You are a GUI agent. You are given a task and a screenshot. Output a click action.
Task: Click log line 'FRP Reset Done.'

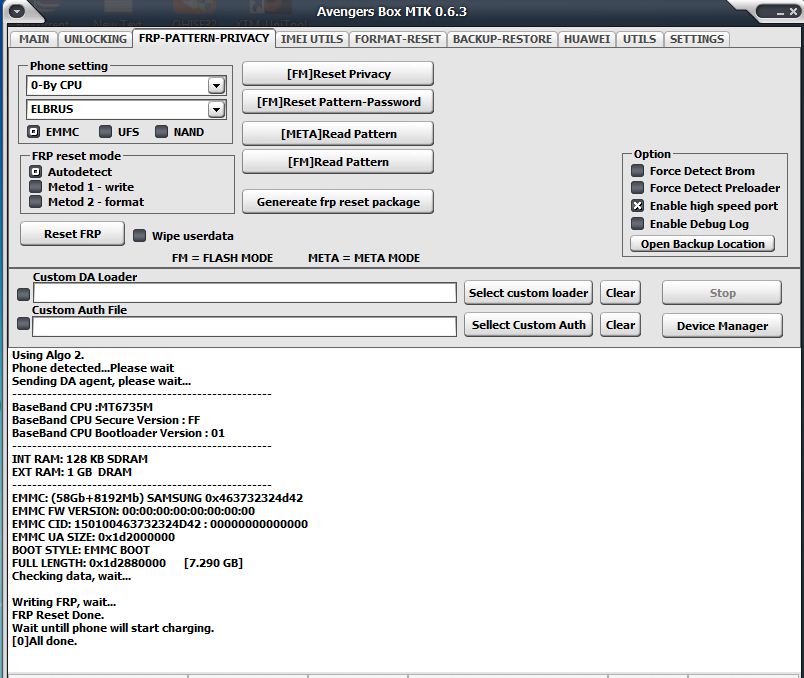(x=58, y=615)
